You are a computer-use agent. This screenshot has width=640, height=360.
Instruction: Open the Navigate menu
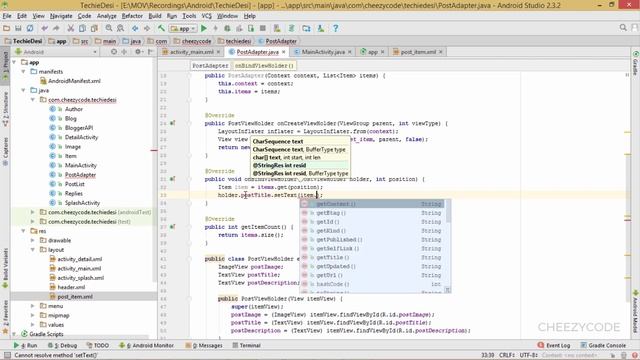[61, 16]
